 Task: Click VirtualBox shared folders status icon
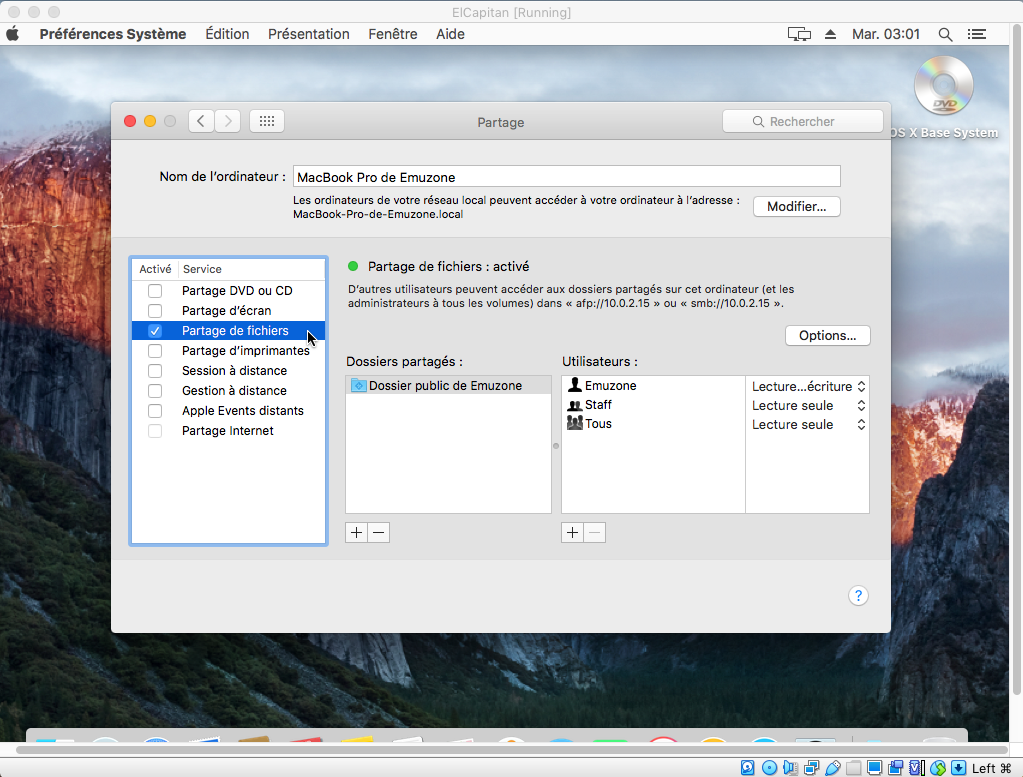pos(853,767)
